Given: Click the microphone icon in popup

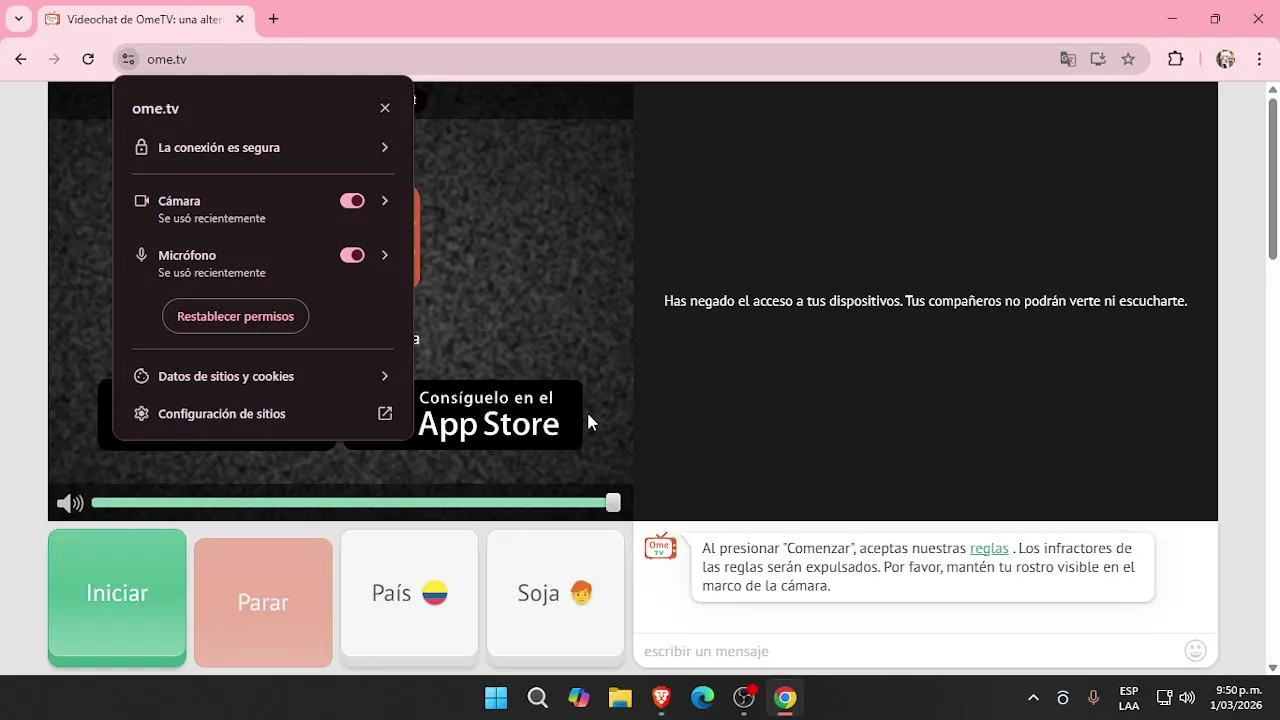Looking at the screenshot, I should (x=142, y=255).
